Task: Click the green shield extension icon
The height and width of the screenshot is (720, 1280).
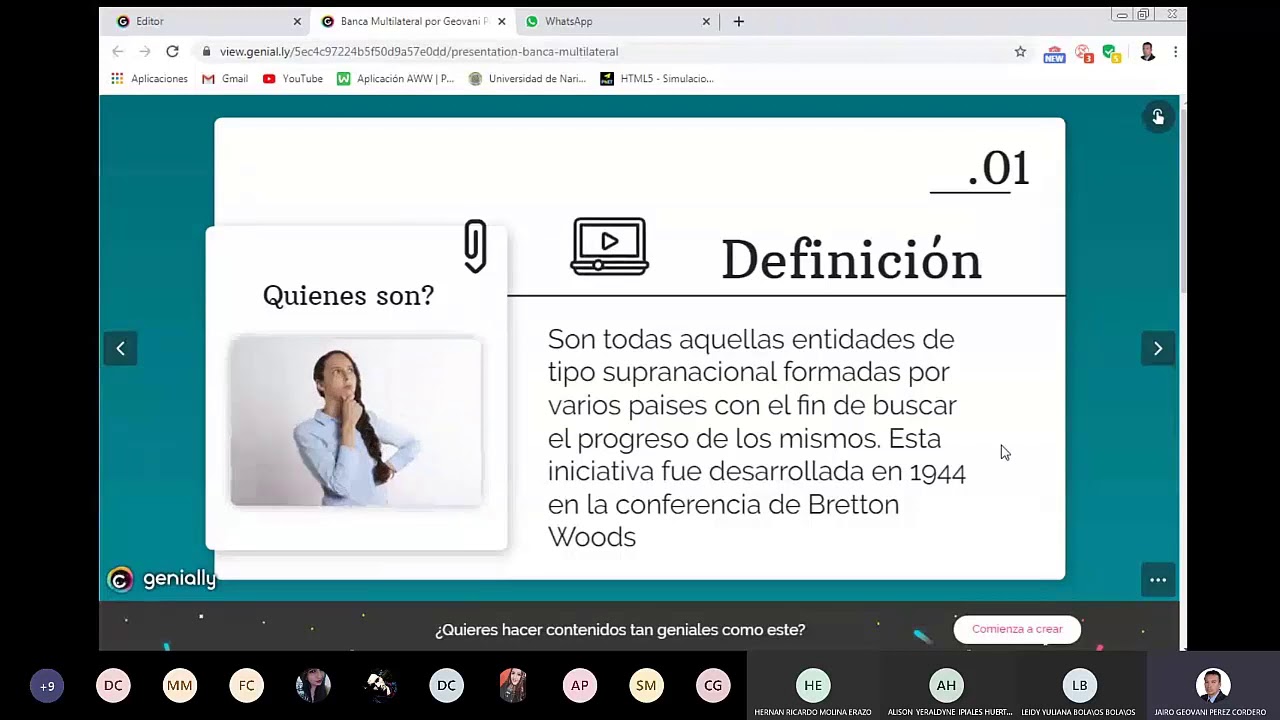Action: (1111, 53)
